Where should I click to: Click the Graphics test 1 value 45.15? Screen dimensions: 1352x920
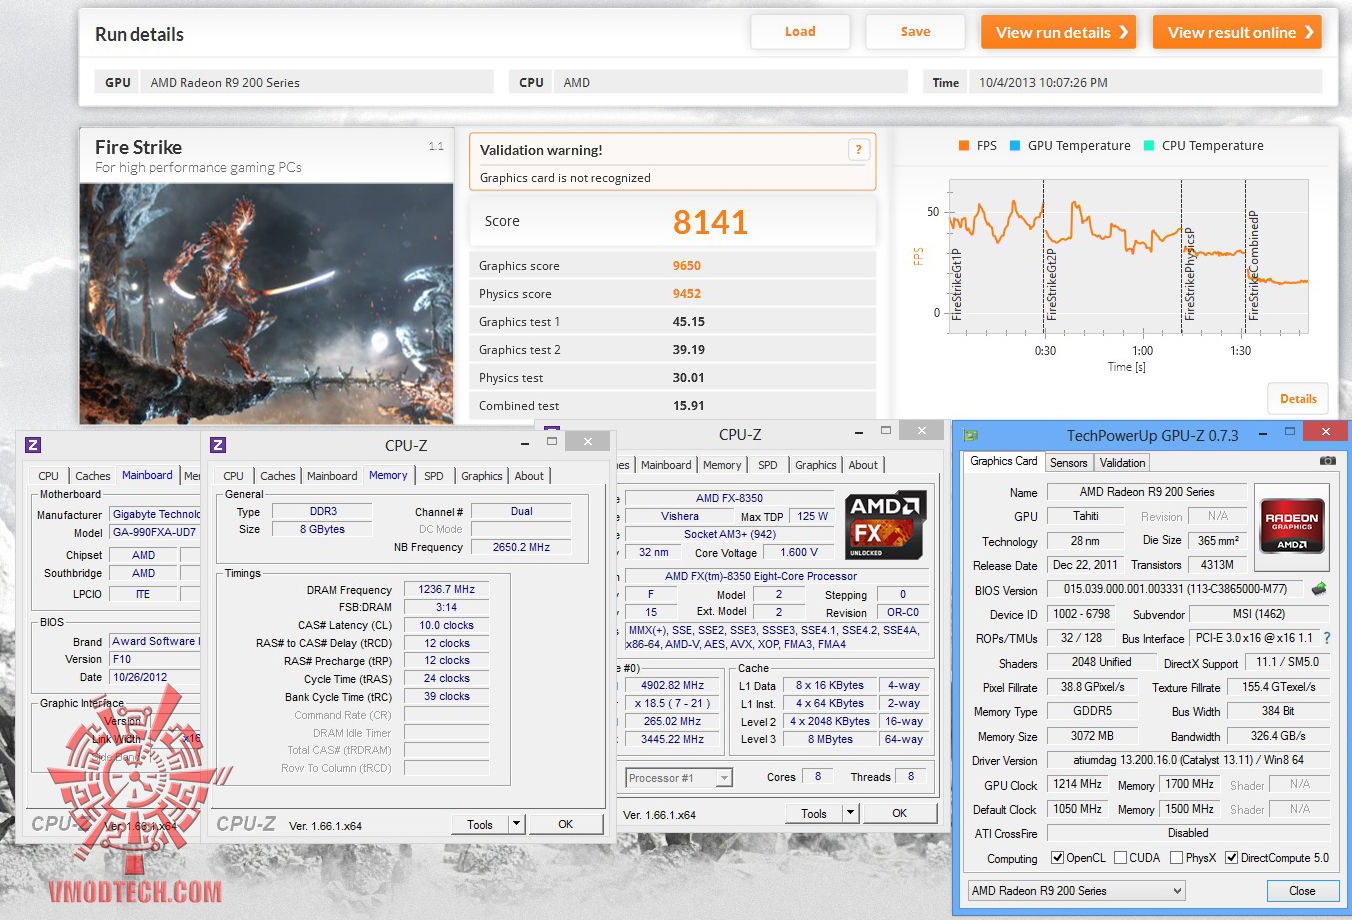tap(689, 322)
